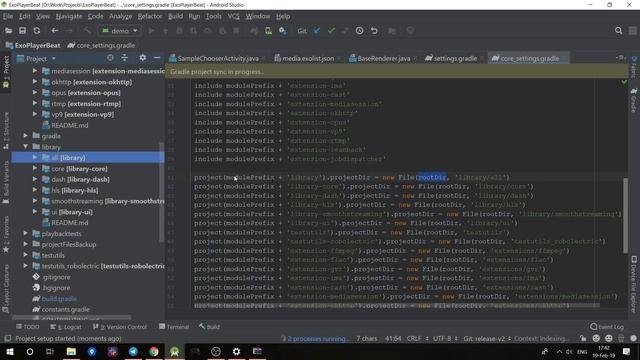Click the scroll from source target icon
Screen dimensions: 640x360
pos(110,58)
